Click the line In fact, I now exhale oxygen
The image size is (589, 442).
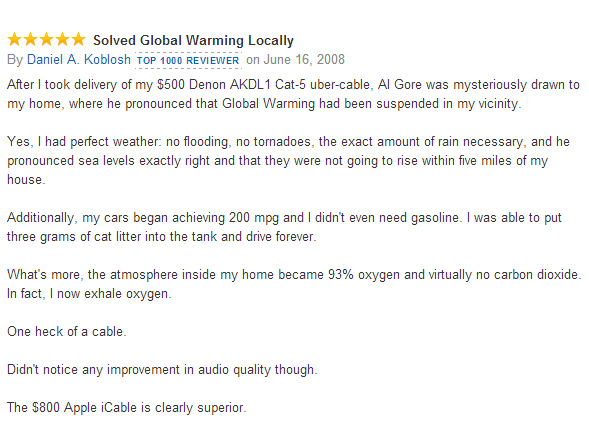pos(89,294)
